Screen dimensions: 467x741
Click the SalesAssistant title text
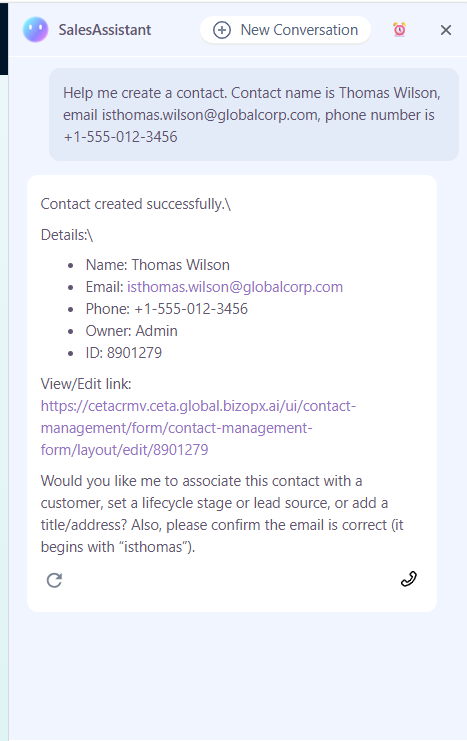coord(105,30)
